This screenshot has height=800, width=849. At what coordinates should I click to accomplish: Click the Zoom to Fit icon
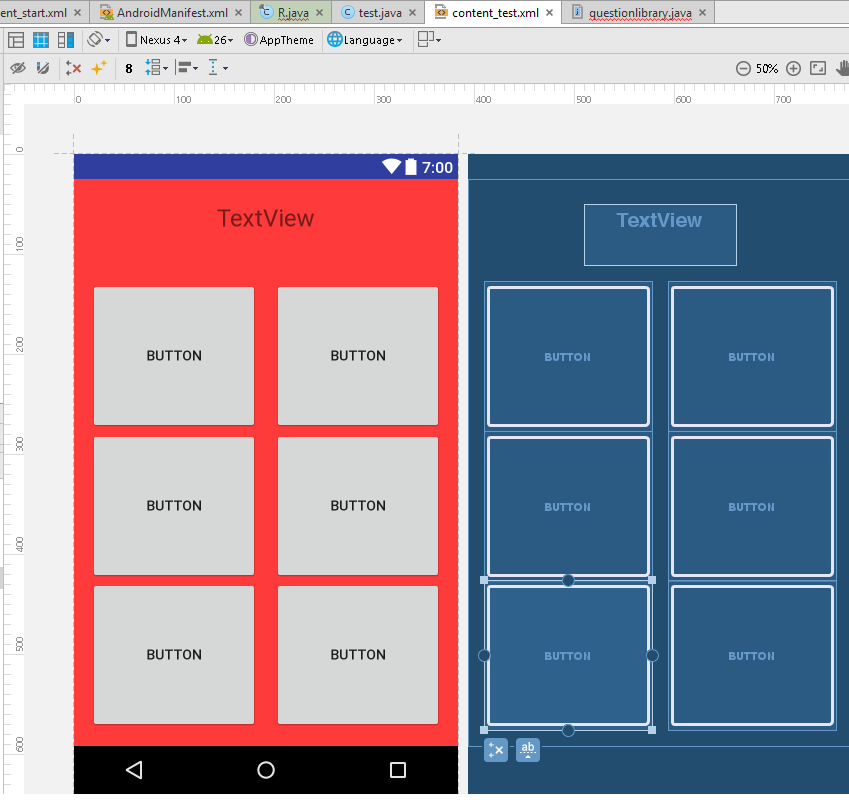(818, 69)
